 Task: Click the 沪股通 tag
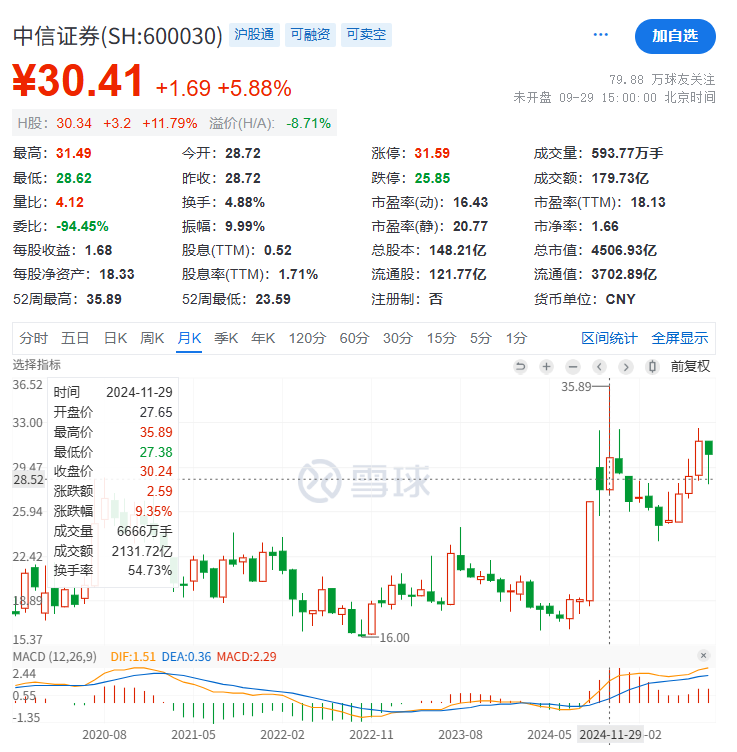(254, 35)
